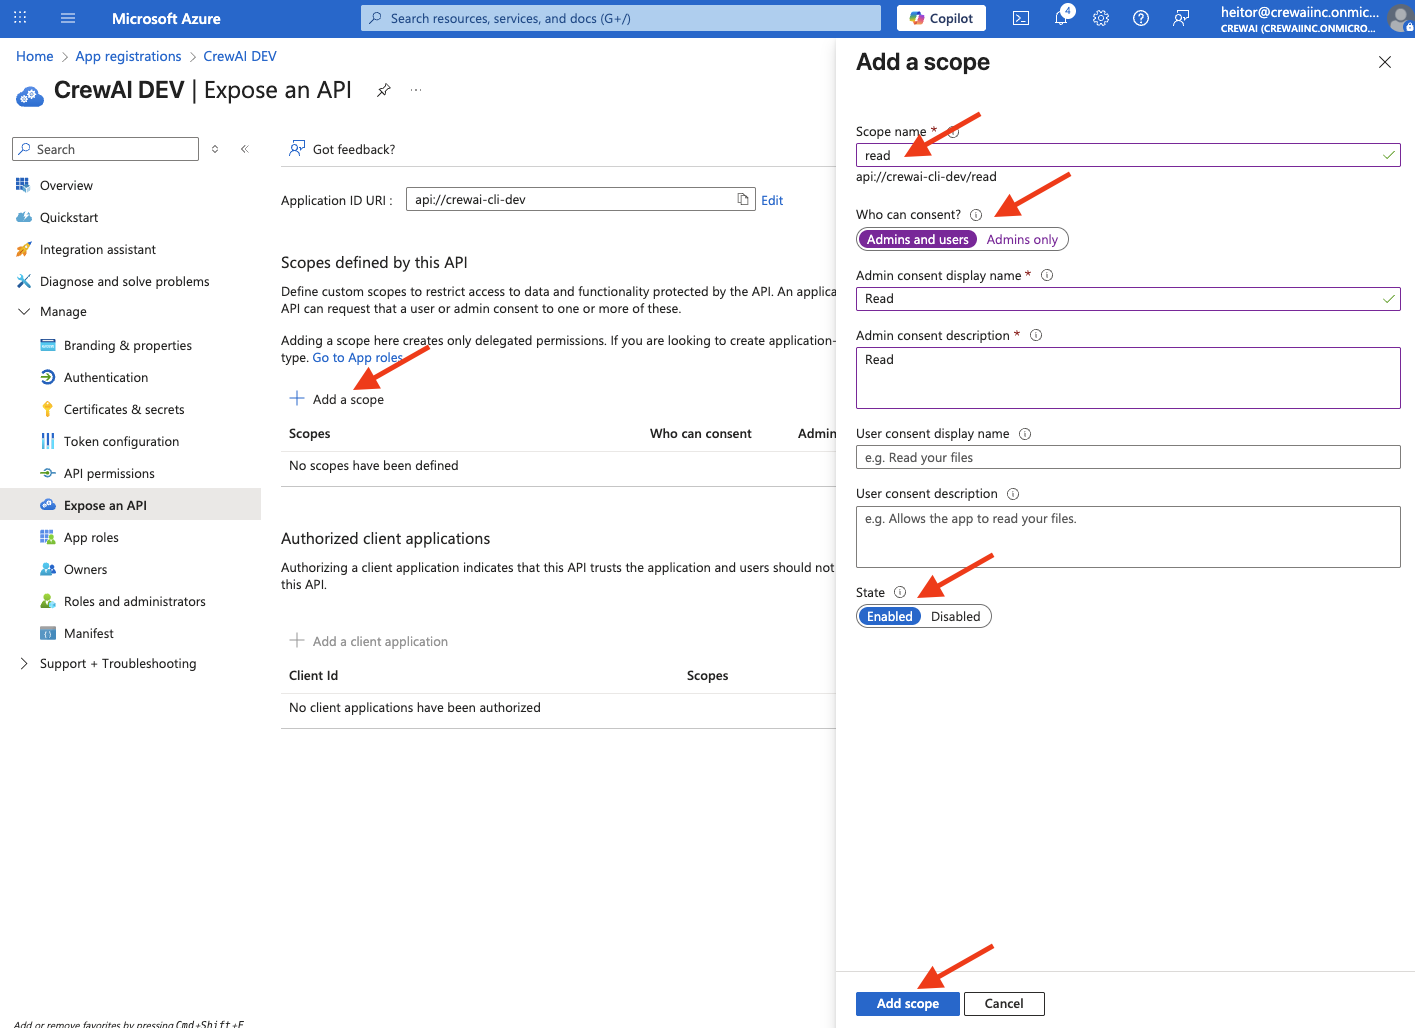Viewport: 1415px width, 1028px height.
Task: Set scope State to Disabled
Action: pos(955,616)
